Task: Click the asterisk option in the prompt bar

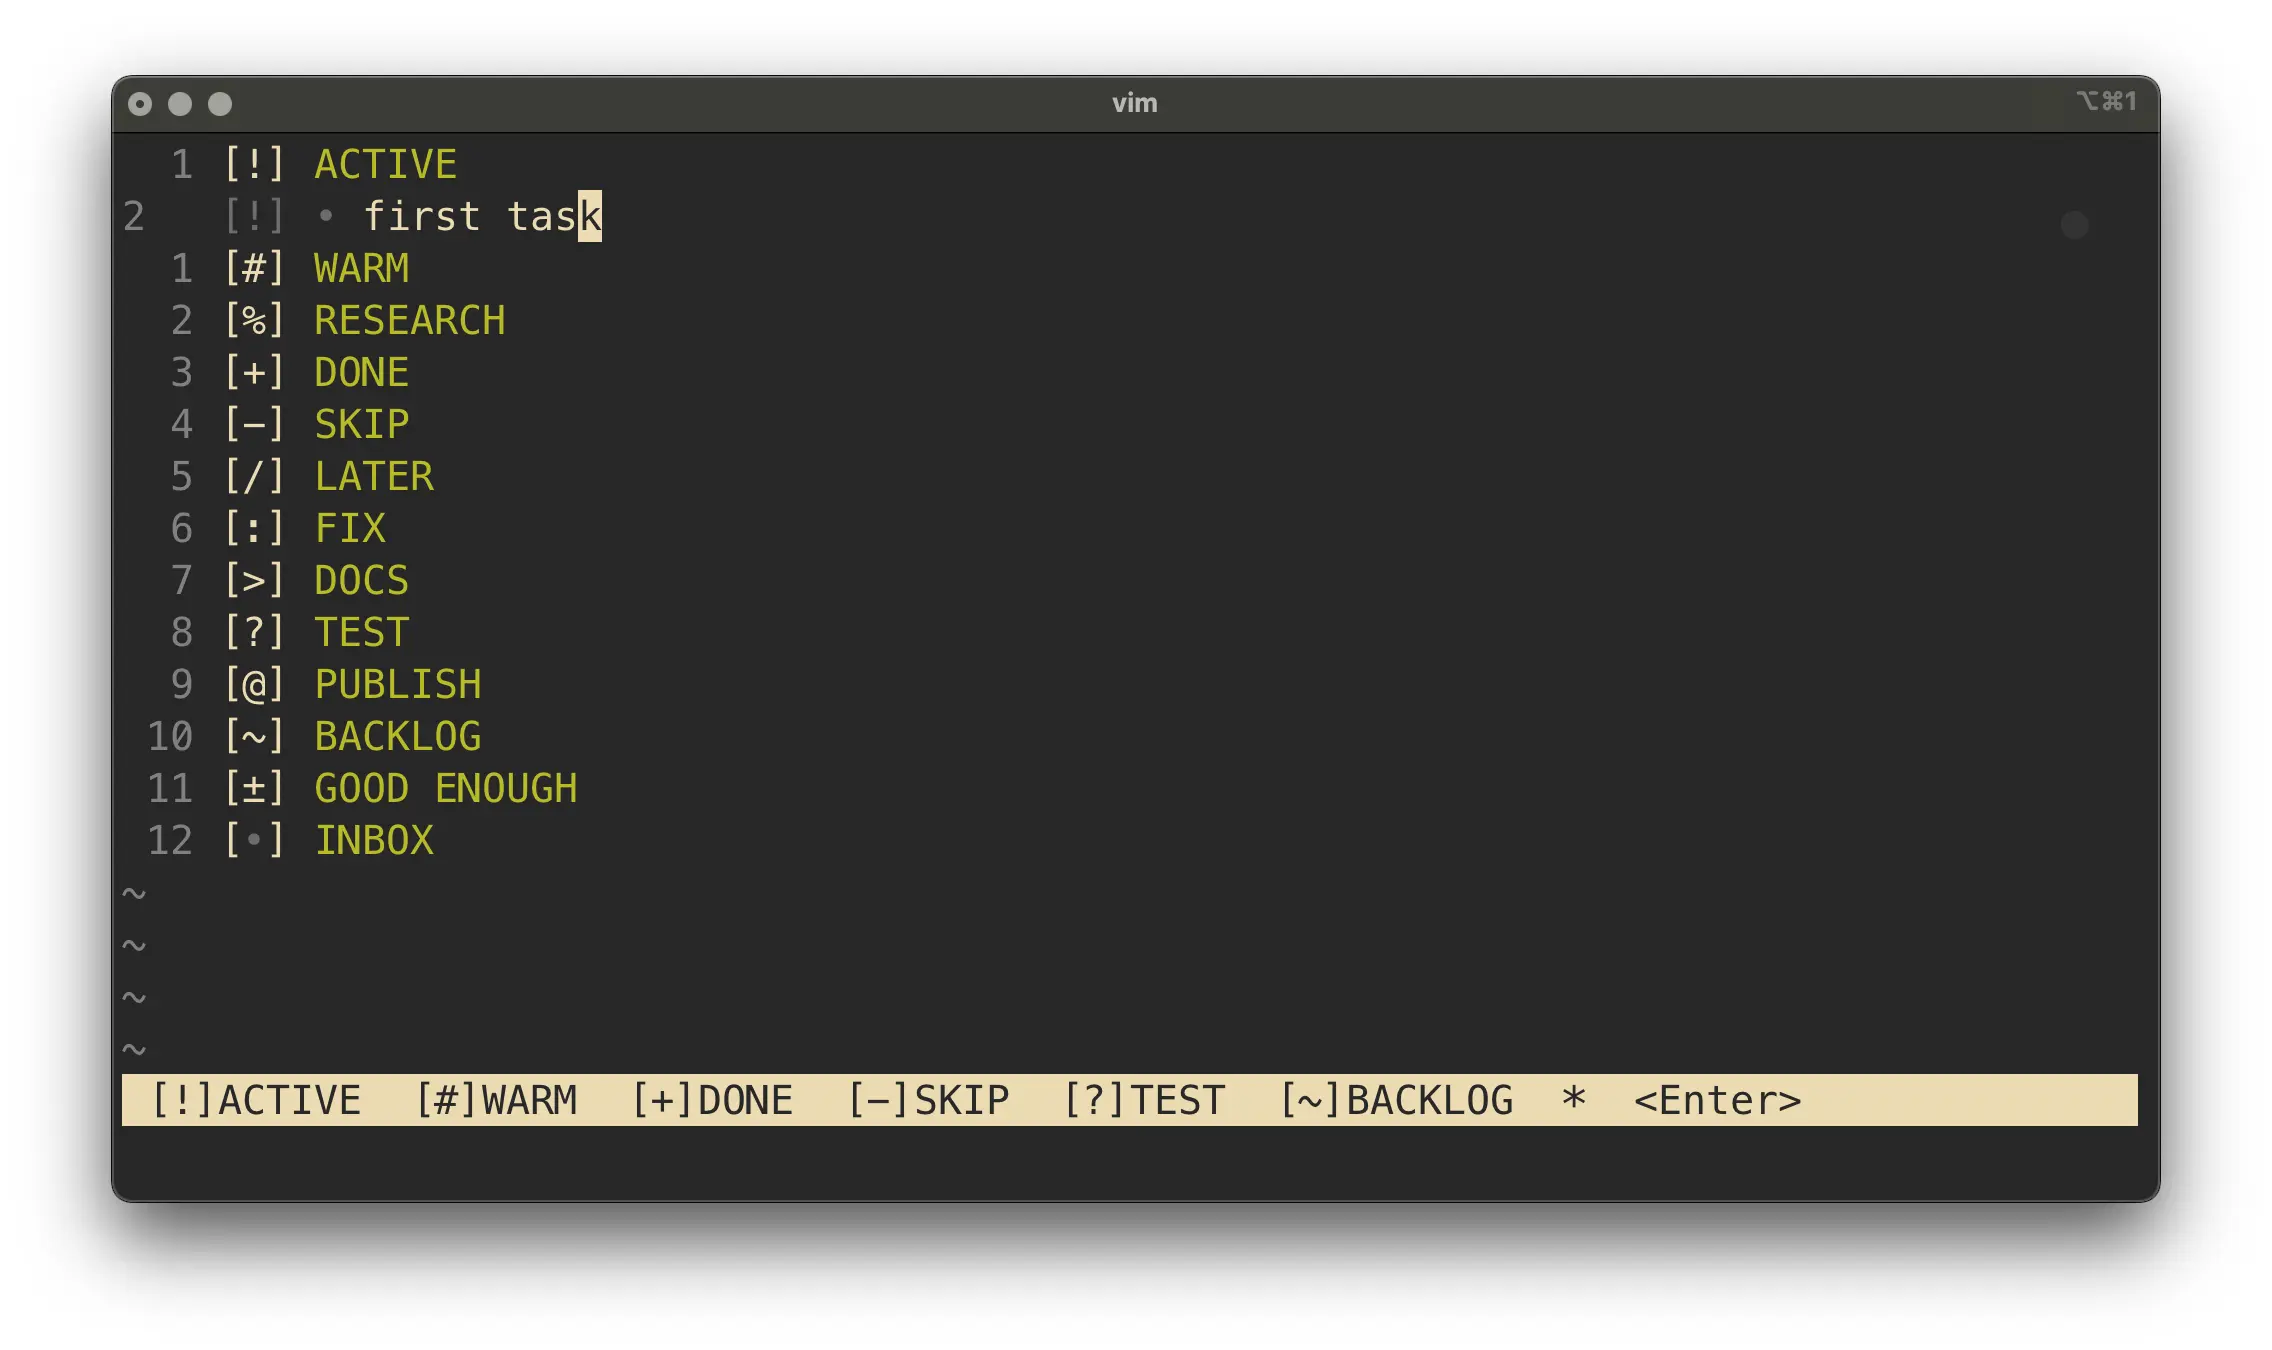Action: coord(1574,1100)
